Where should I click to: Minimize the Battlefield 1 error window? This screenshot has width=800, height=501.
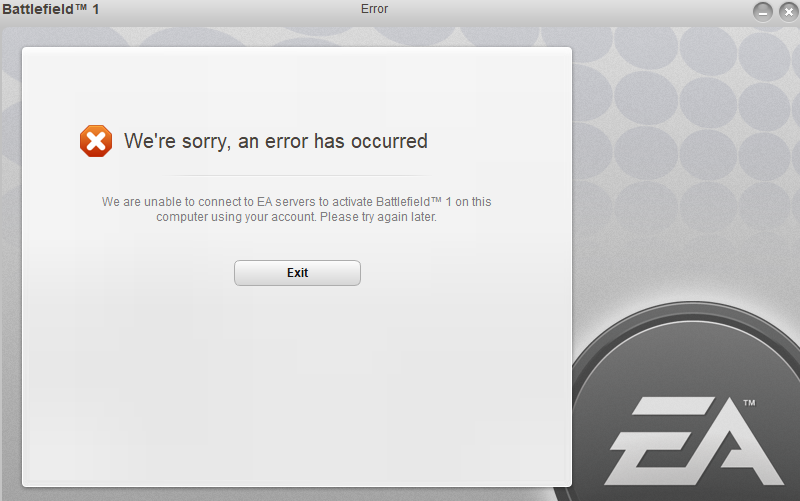coord(763,12)
